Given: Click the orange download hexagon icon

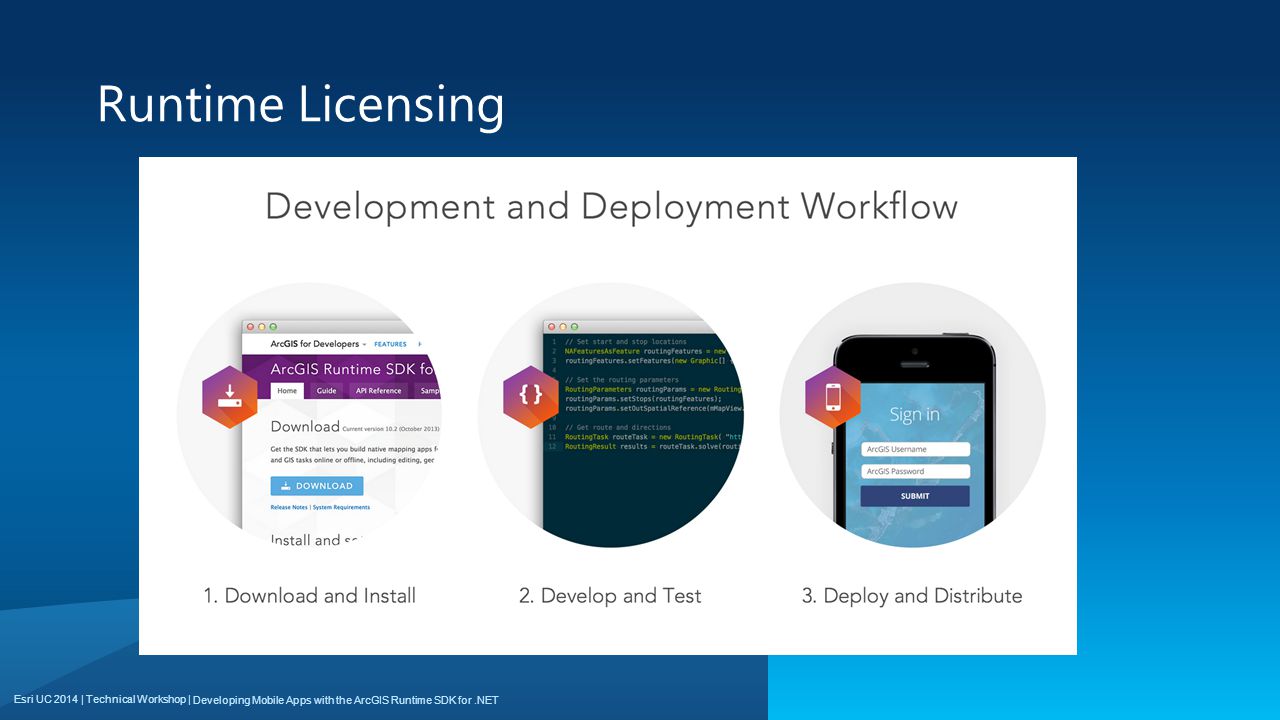Looking at the screenshot, I should 230,397.
